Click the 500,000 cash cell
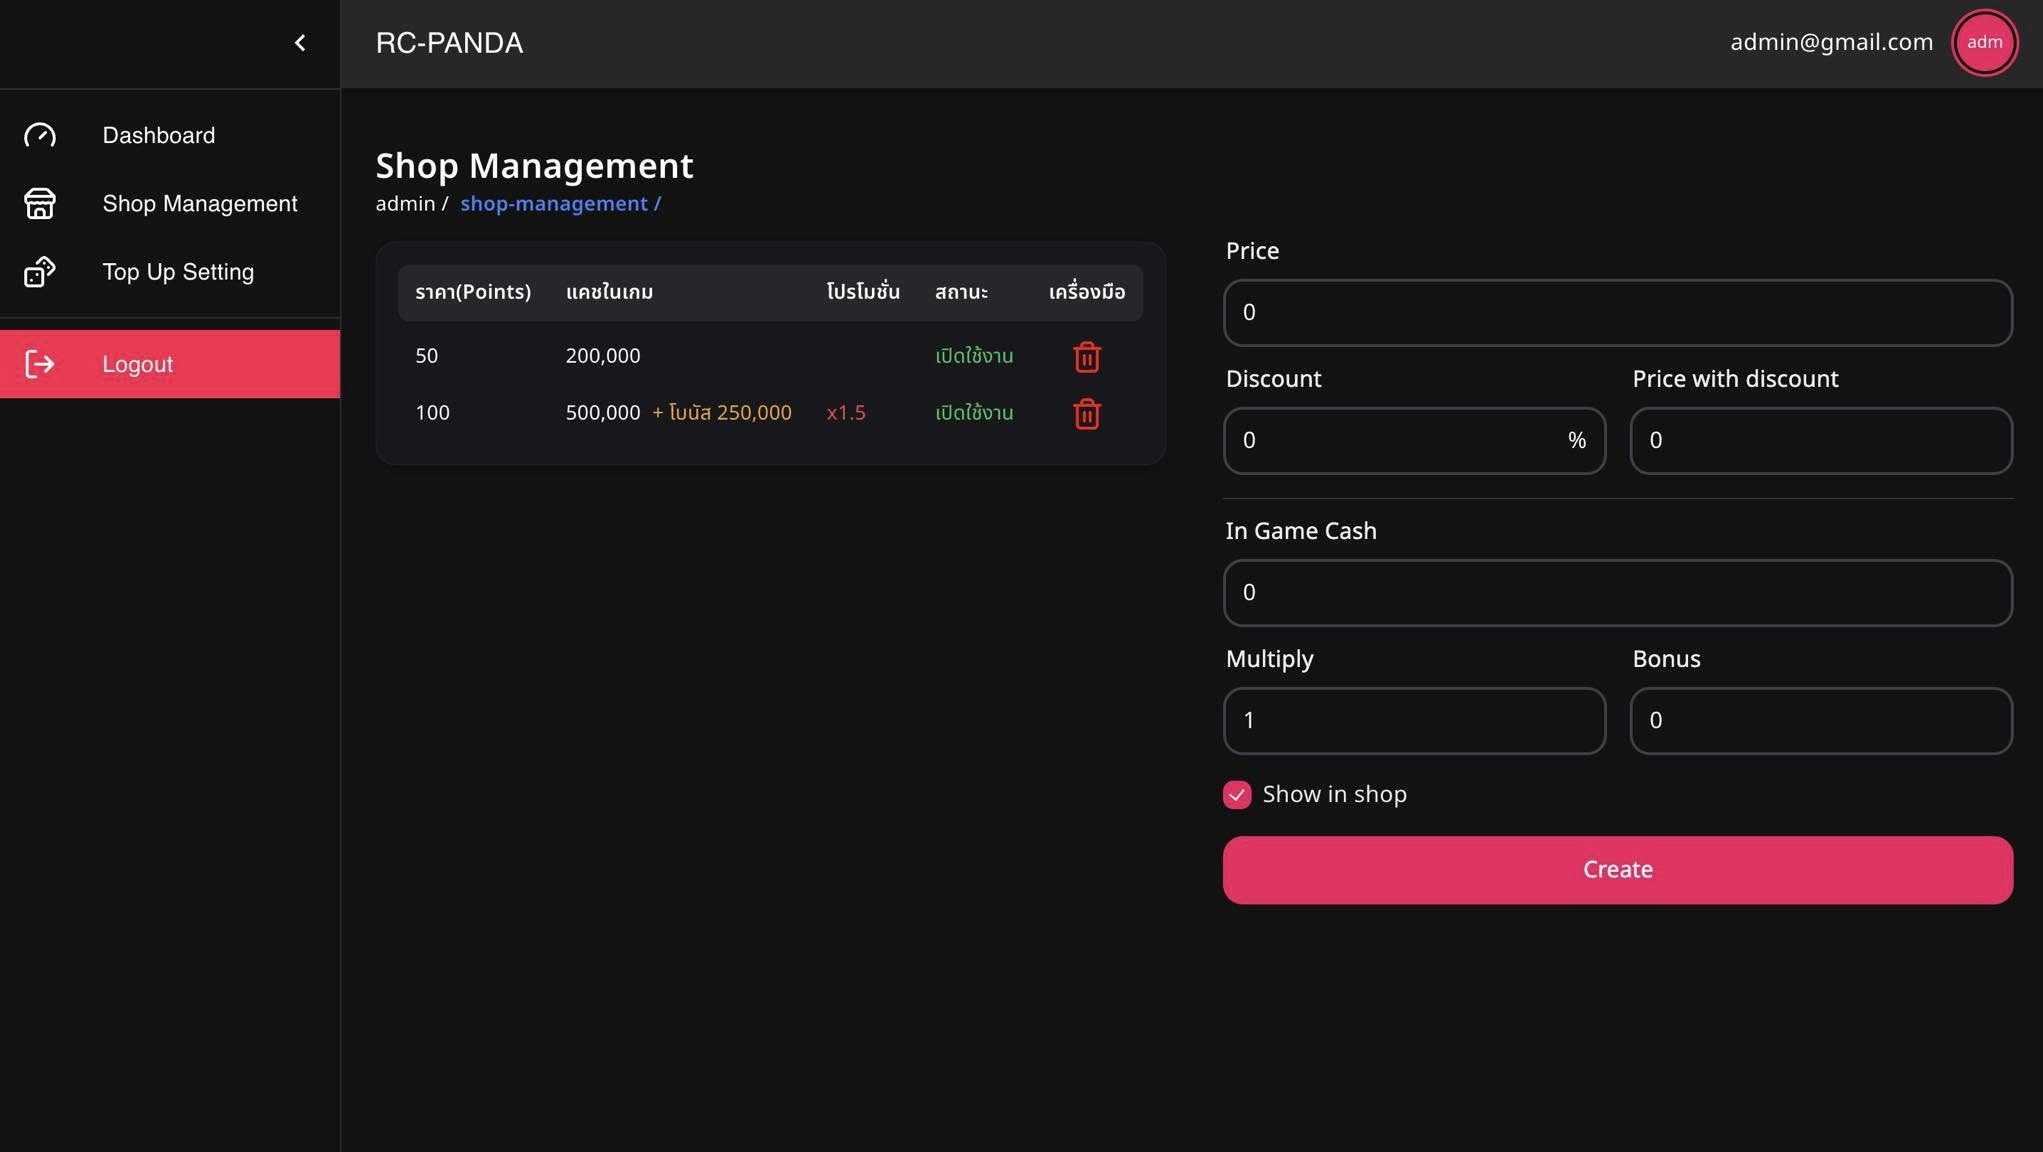Image resolution: width=2043 pixels, height=1152 pixels. (603, 413)
